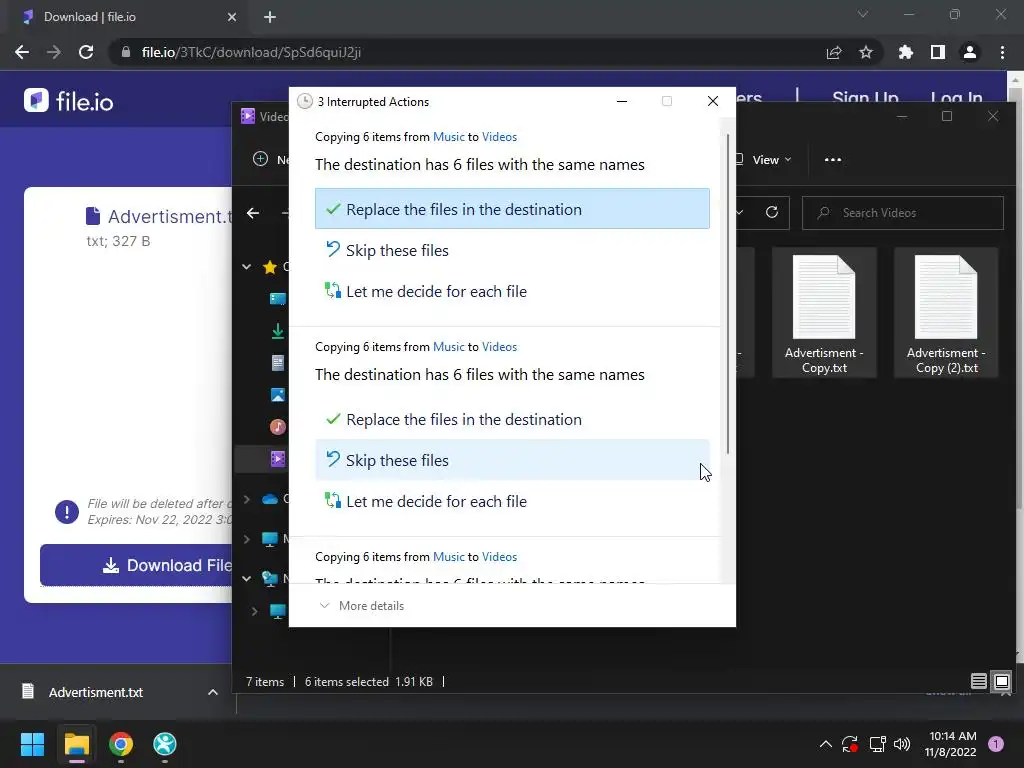The height and width of the screenshot is (768, 1024).
Task: Pick Let me decide in second prompt
Action: pos(512,502)
